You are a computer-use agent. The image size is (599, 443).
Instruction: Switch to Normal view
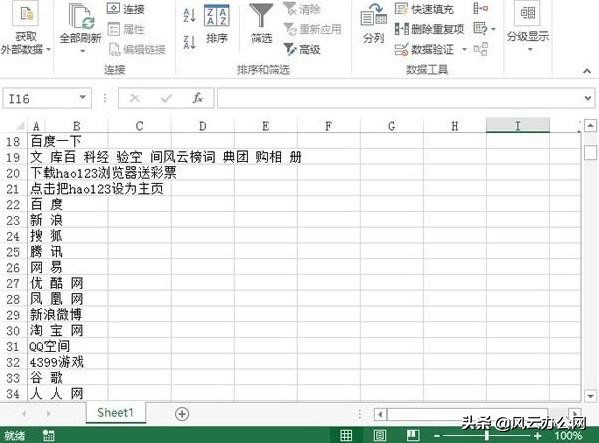[x=346, y=435]
